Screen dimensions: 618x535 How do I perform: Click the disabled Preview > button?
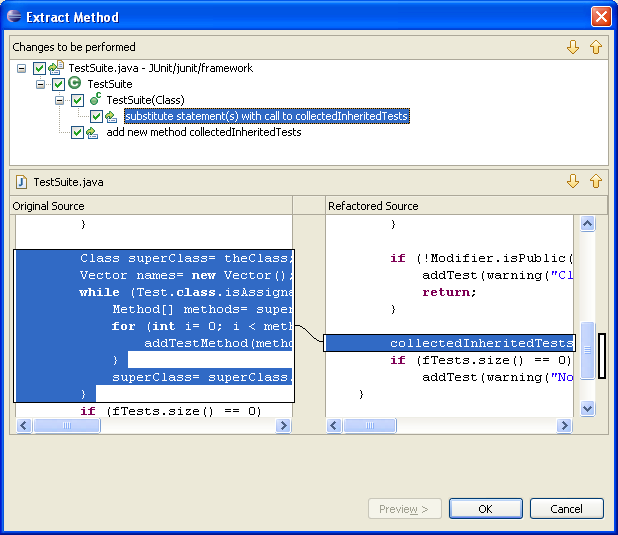405,509
